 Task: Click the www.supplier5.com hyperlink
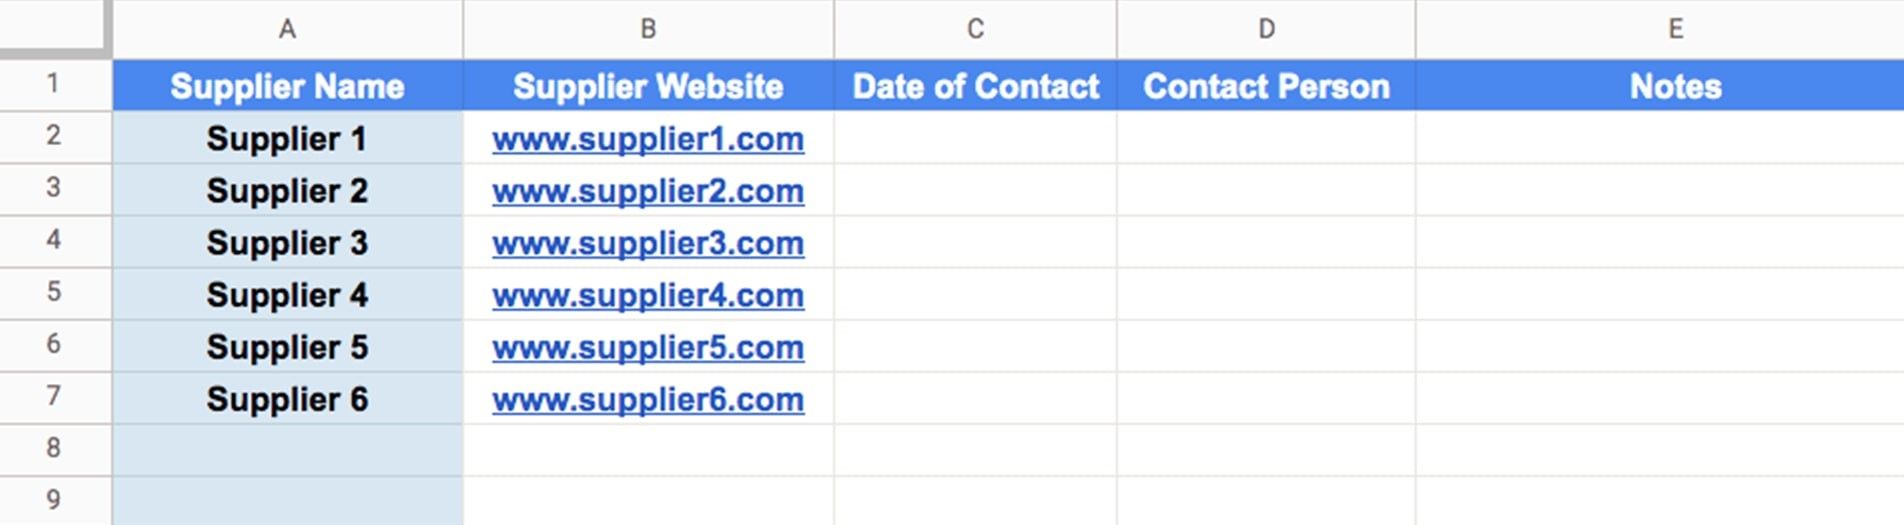(648, 347)
